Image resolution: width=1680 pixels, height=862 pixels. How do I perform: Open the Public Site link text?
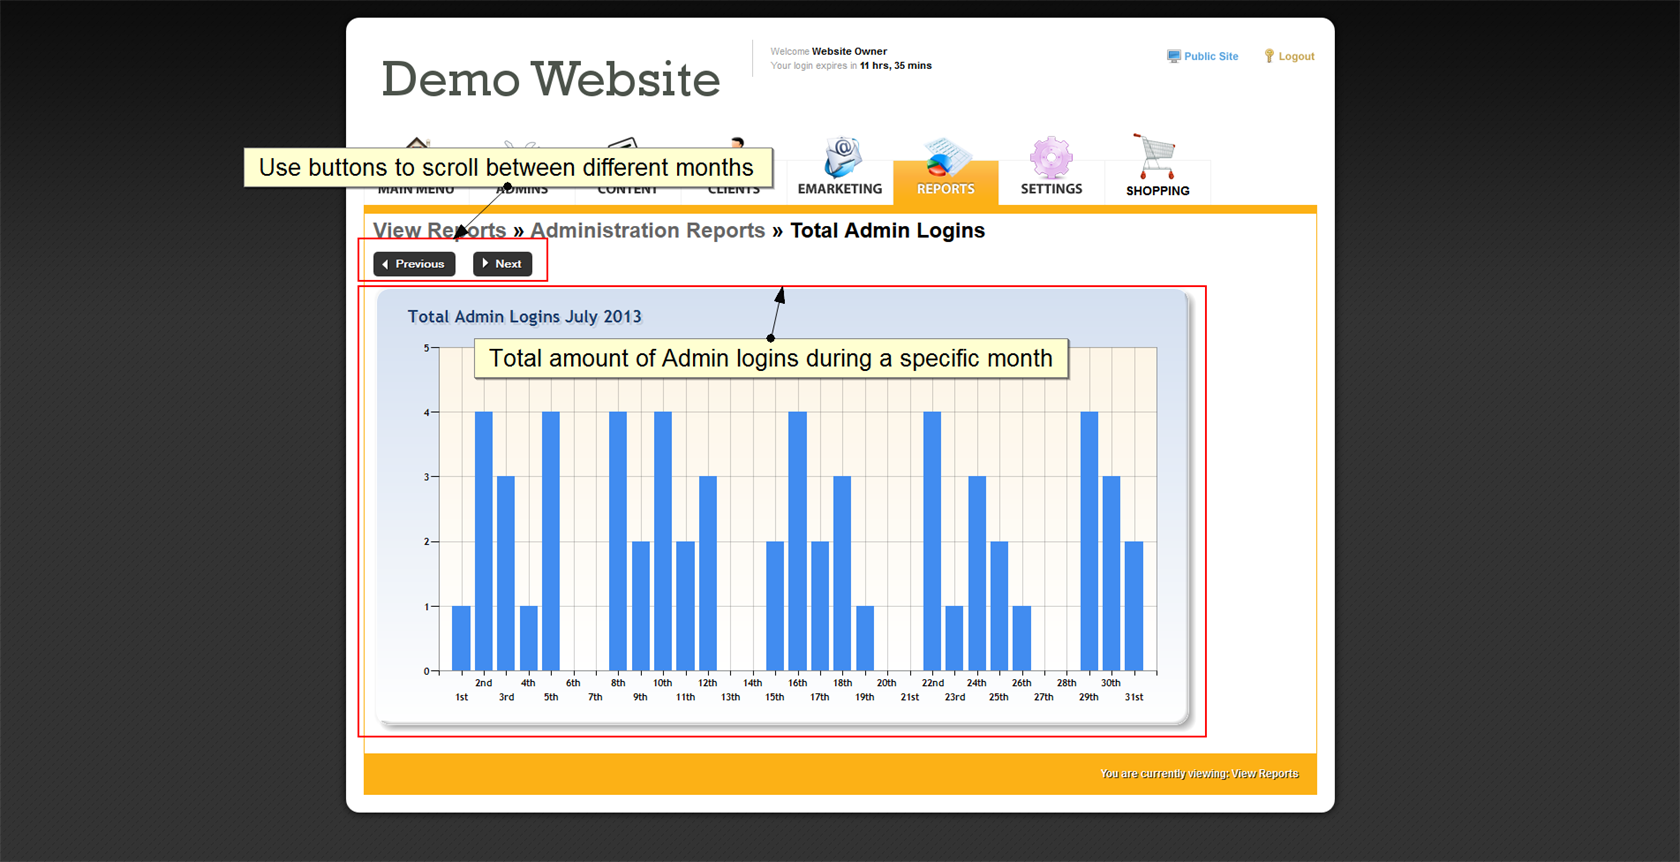pyautogui.click(x=1211, y=57)
